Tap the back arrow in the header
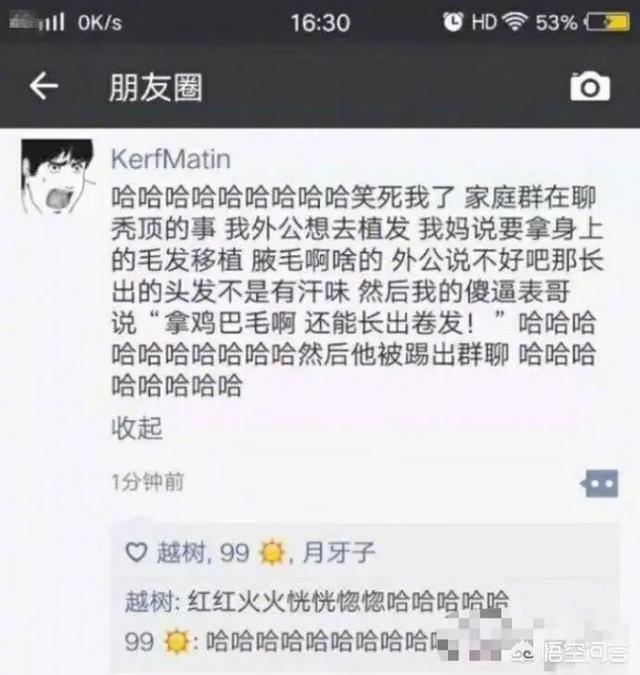This screenshot has height=675, width=640. [43, 86]
